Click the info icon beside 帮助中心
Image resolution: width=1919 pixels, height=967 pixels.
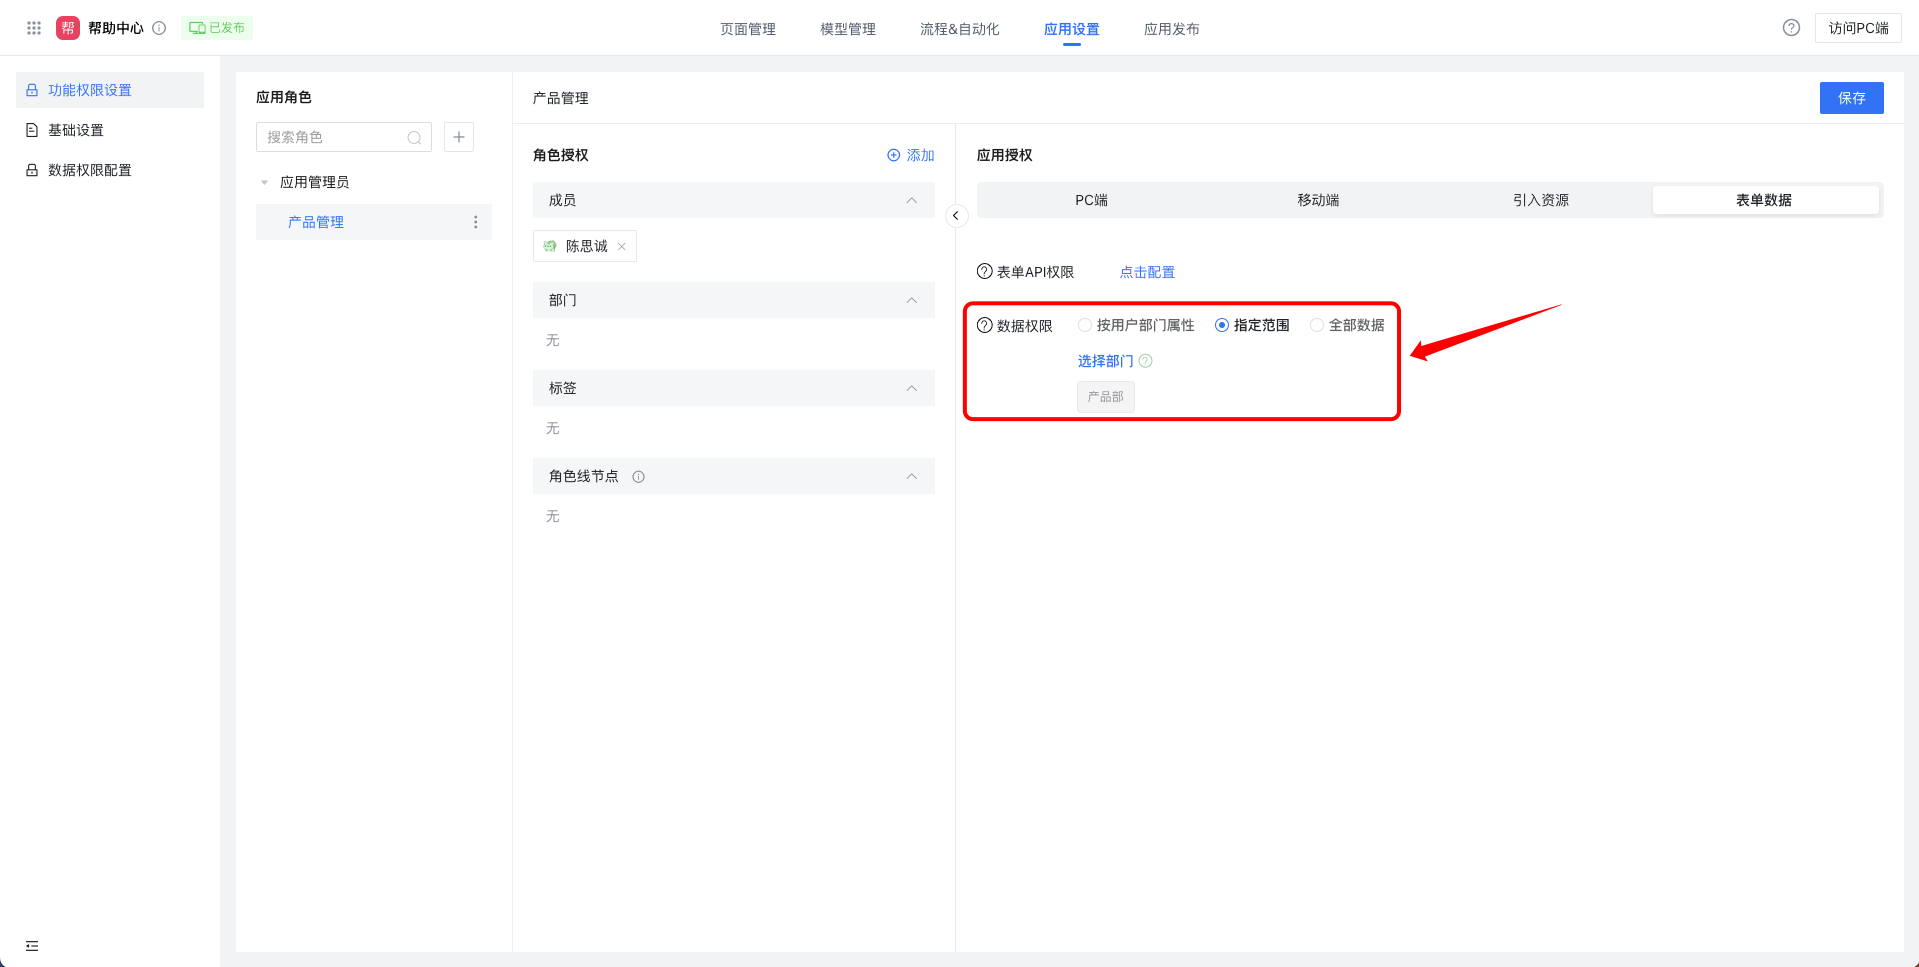coord(159,28)
